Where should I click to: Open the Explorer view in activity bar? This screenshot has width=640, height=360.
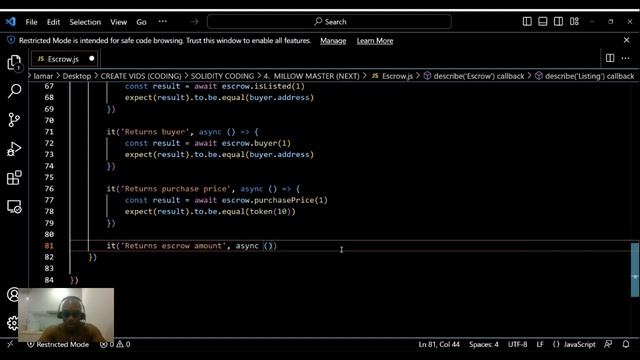(x=14, y=62)
